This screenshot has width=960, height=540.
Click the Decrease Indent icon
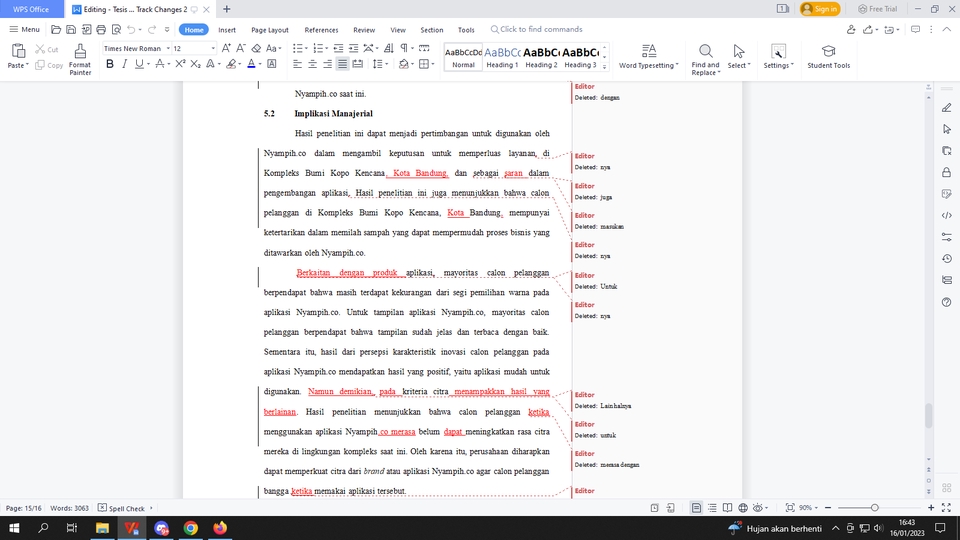tap(338, 48)
